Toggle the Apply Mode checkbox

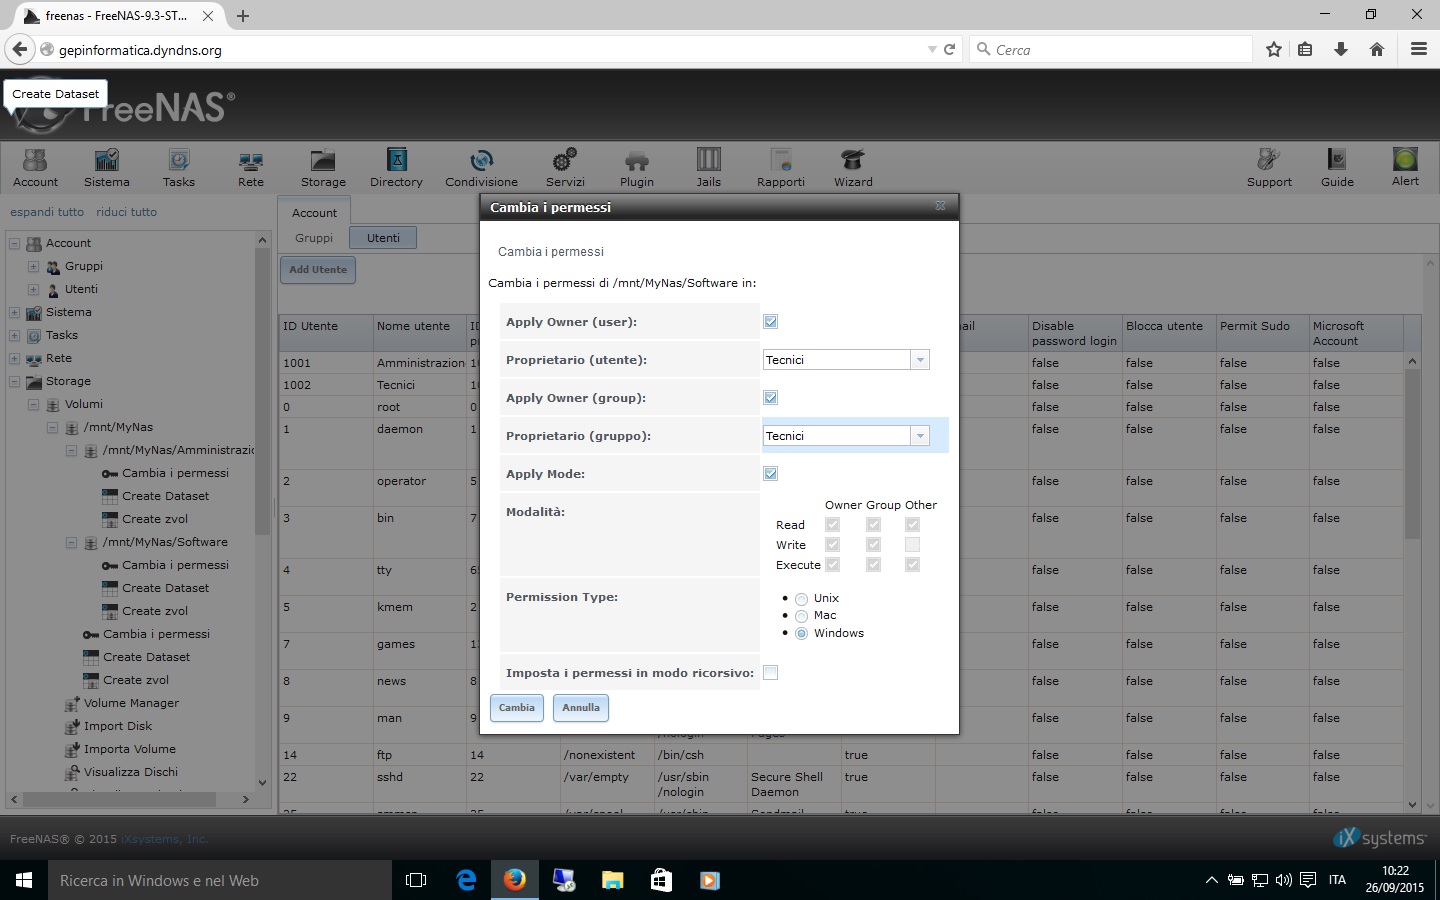pos(770,473)
